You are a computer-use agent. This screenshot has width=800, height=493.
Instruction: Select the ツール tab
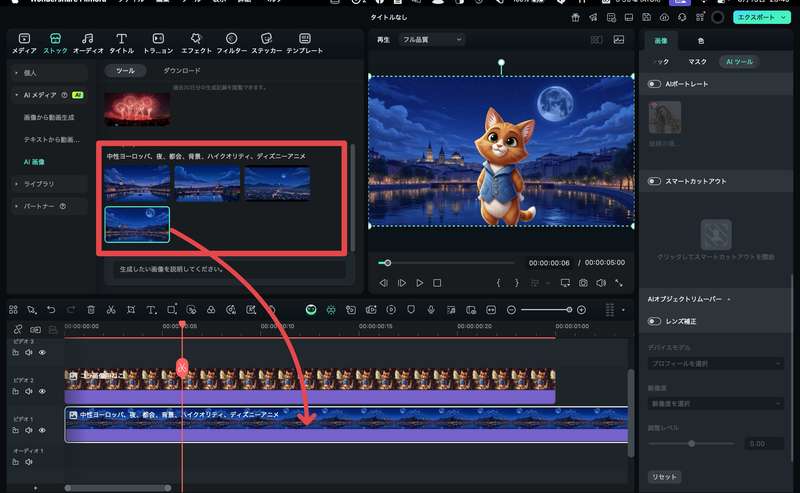point(125,70)
